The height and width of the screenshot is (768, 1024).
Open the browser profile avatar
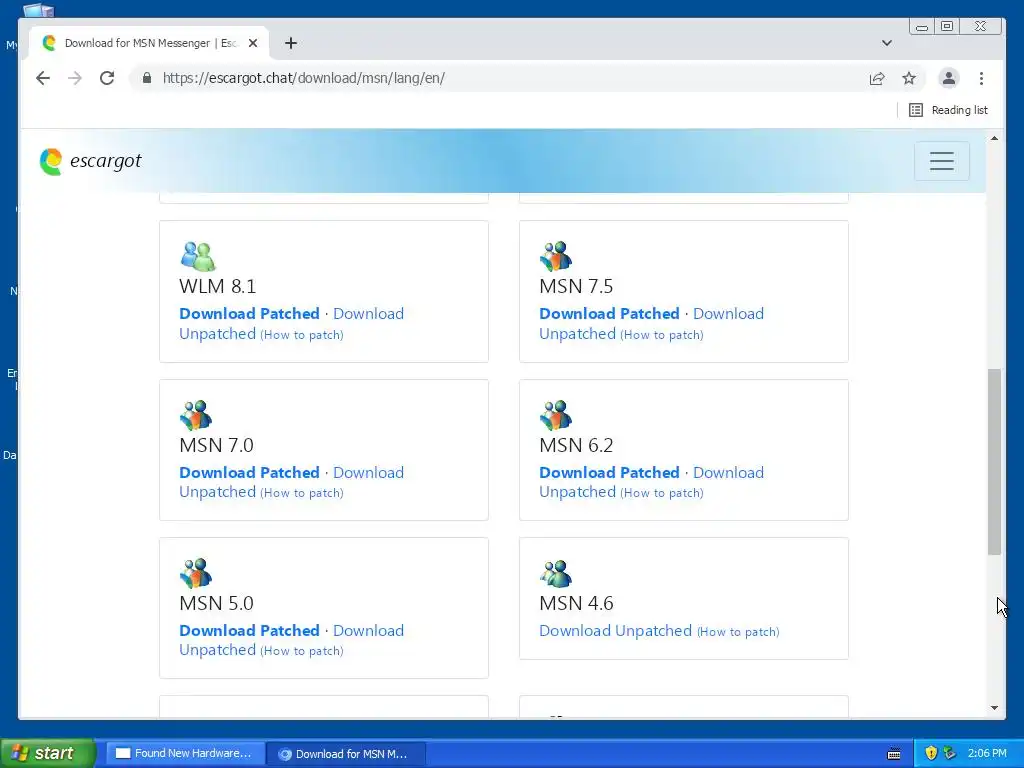point(949,78)
